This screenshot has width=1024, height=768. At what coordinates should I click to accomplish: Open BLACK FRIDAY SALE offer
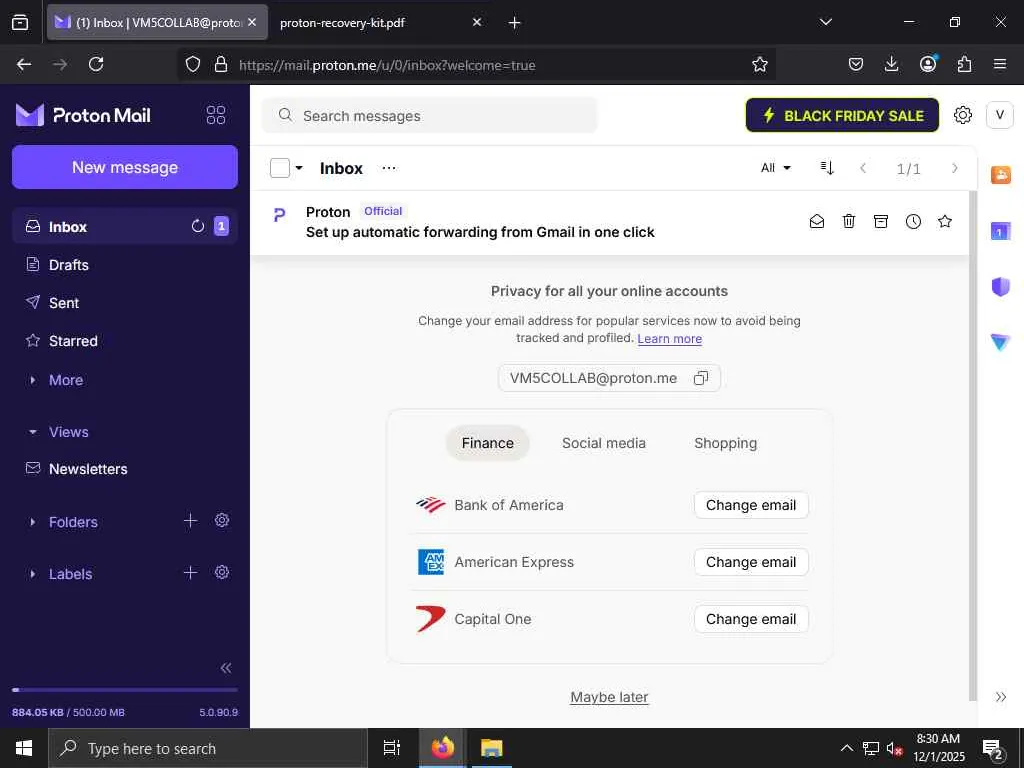[x=842, y=115]
